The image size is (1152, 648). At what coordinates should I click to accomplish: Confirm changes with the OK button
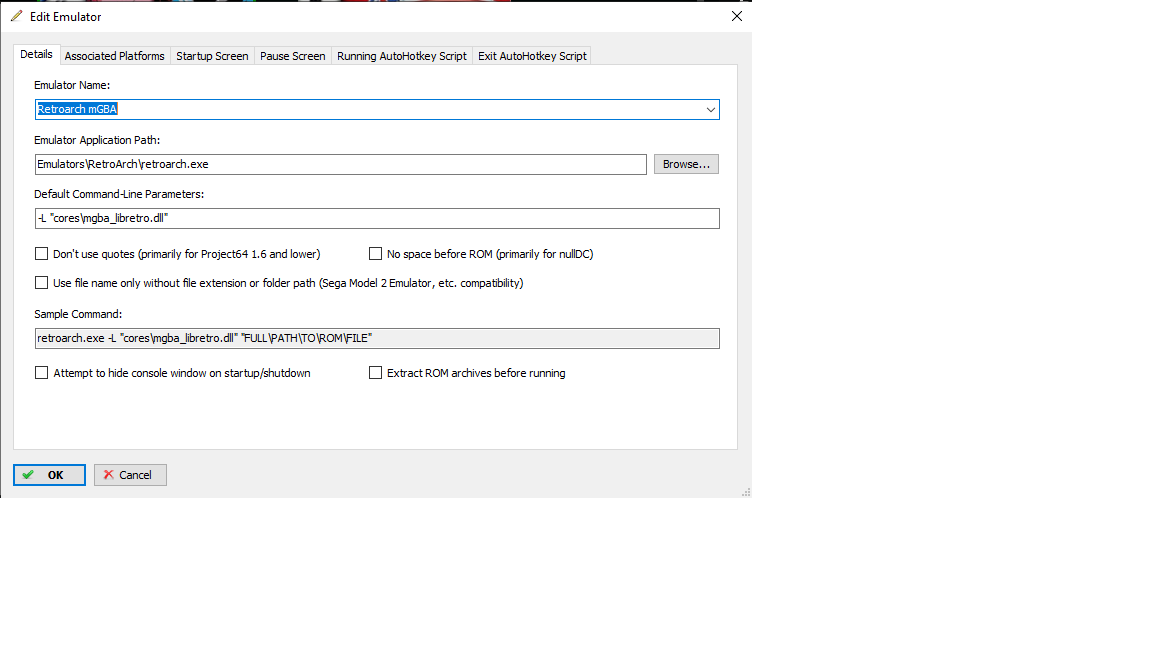coord(49,475)
